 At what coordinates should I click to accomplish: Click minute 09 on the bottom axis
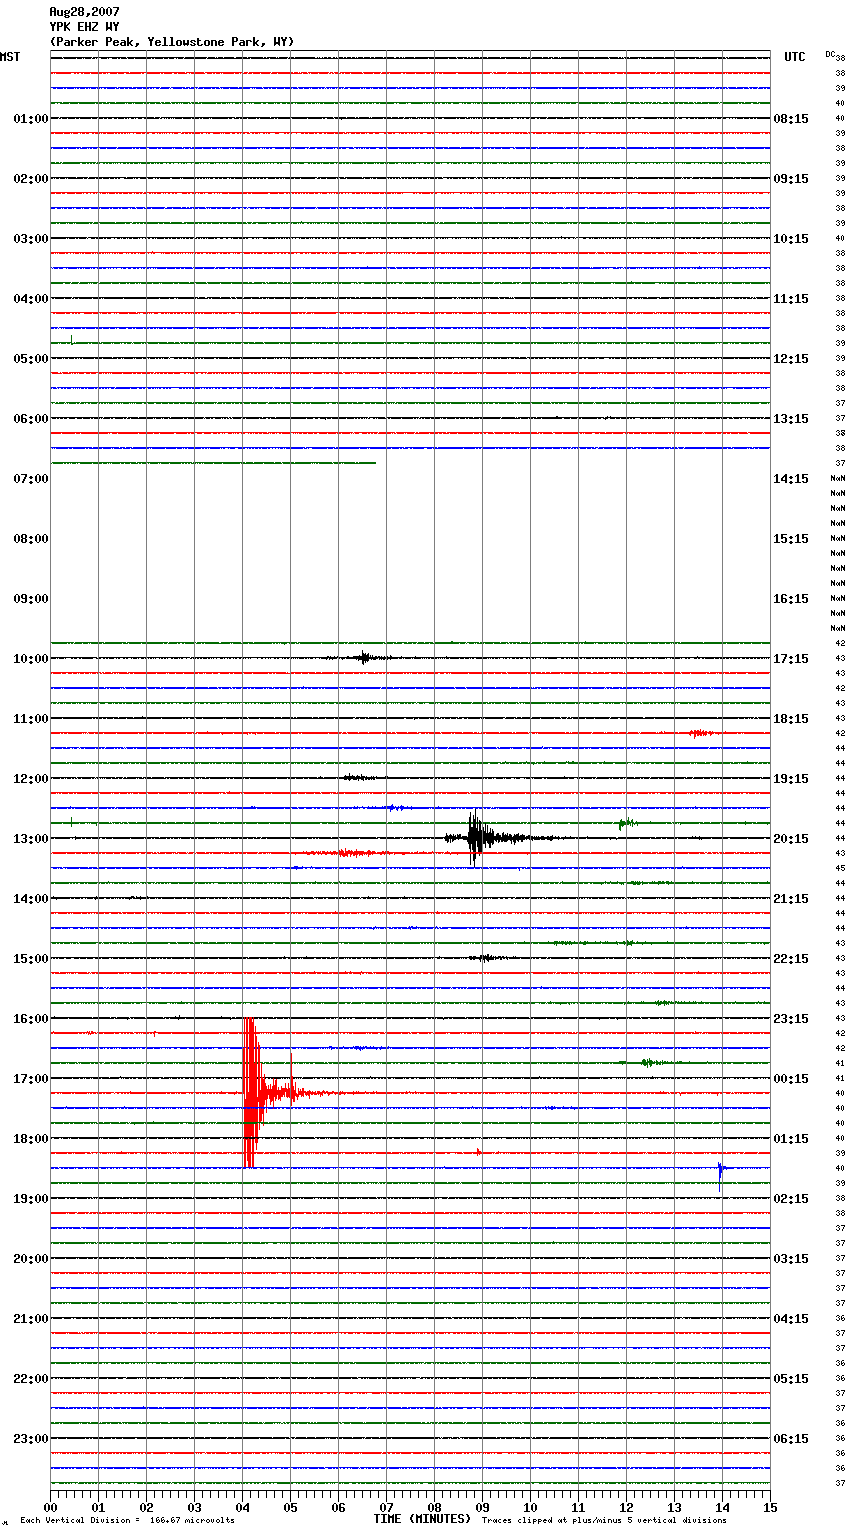(482, 1507)
